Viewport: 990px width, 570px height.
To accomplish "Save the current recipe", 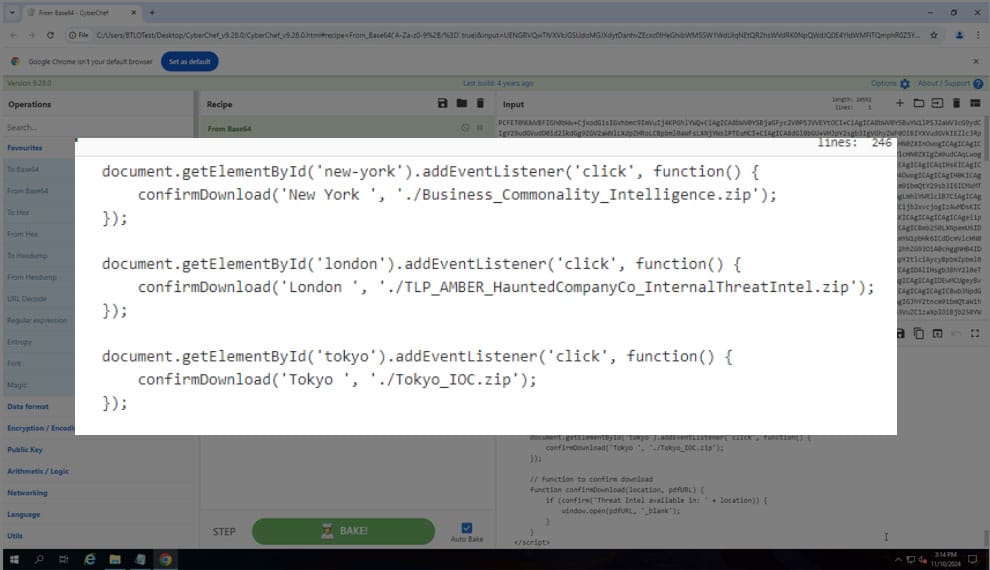I will pyautogui.click(x=443, y=104).
